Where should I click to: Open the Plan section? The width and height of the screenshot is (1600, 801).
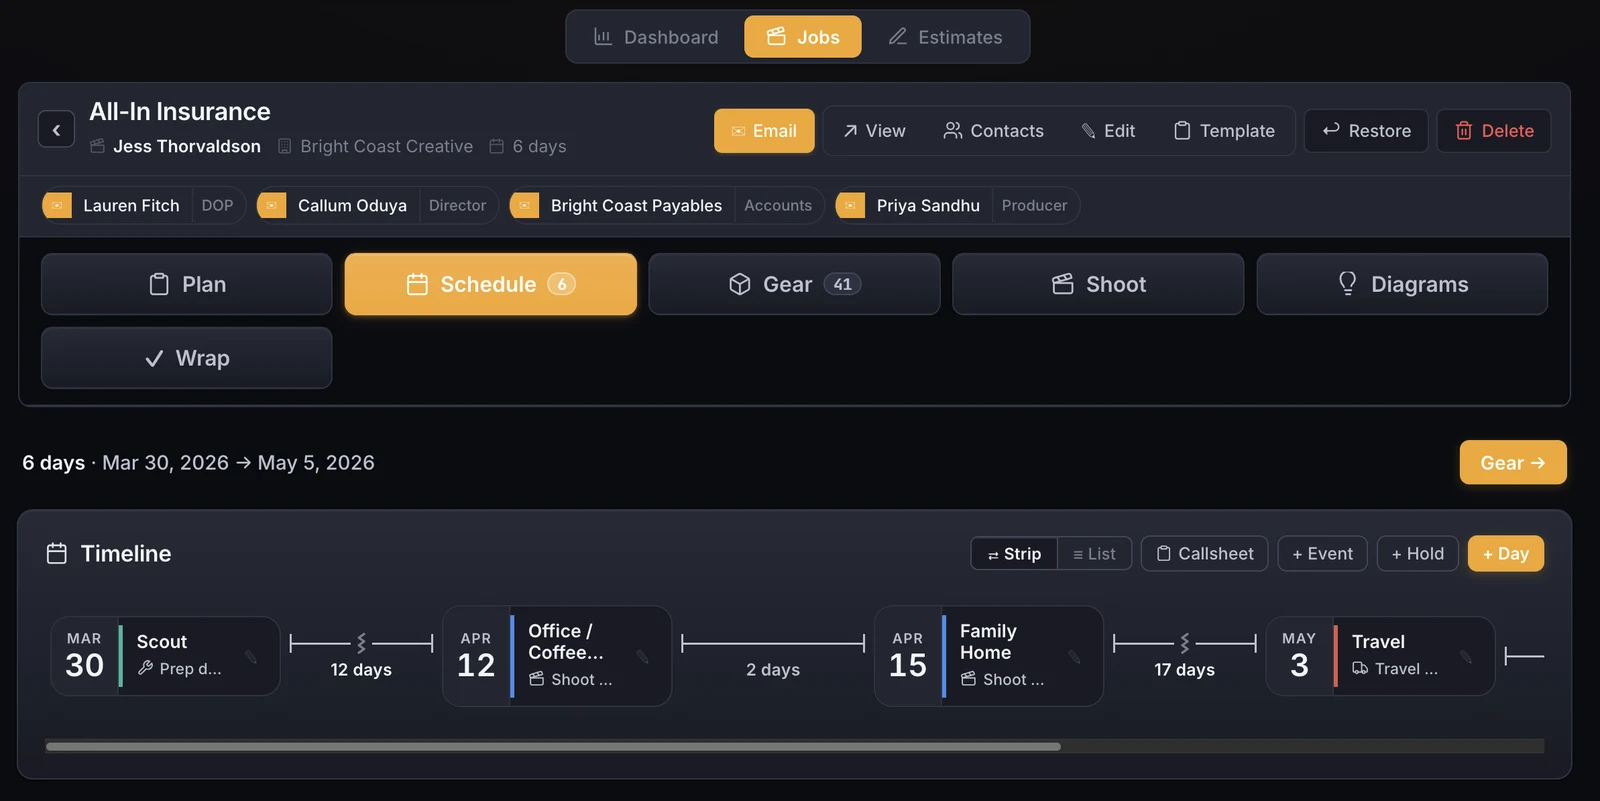click(x=187, y=284)
